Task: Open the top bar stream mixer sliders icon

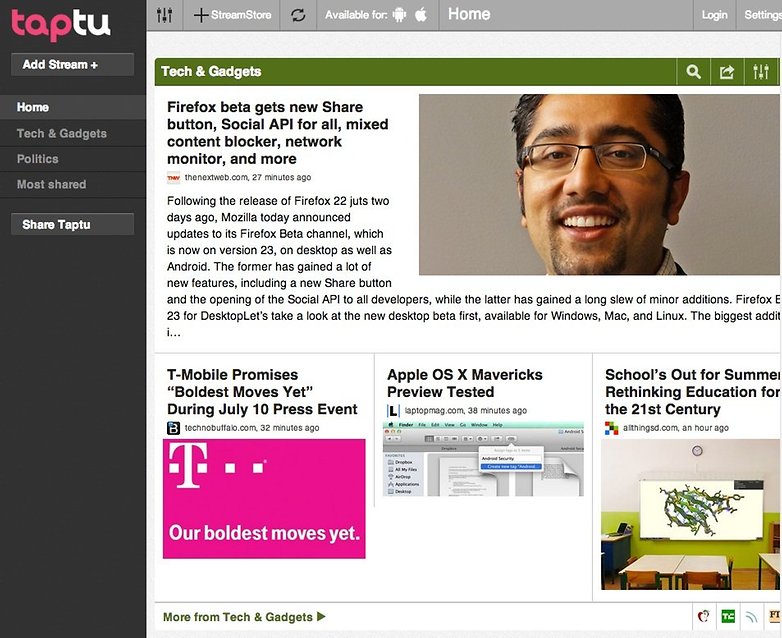Action: click(x=165, y=15)
